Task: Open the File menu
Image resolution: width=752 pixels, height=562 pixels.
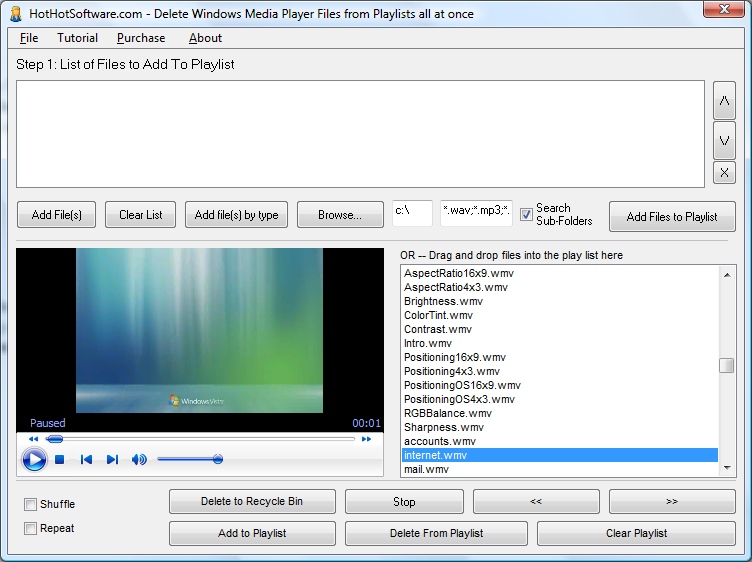Action: 29,38
